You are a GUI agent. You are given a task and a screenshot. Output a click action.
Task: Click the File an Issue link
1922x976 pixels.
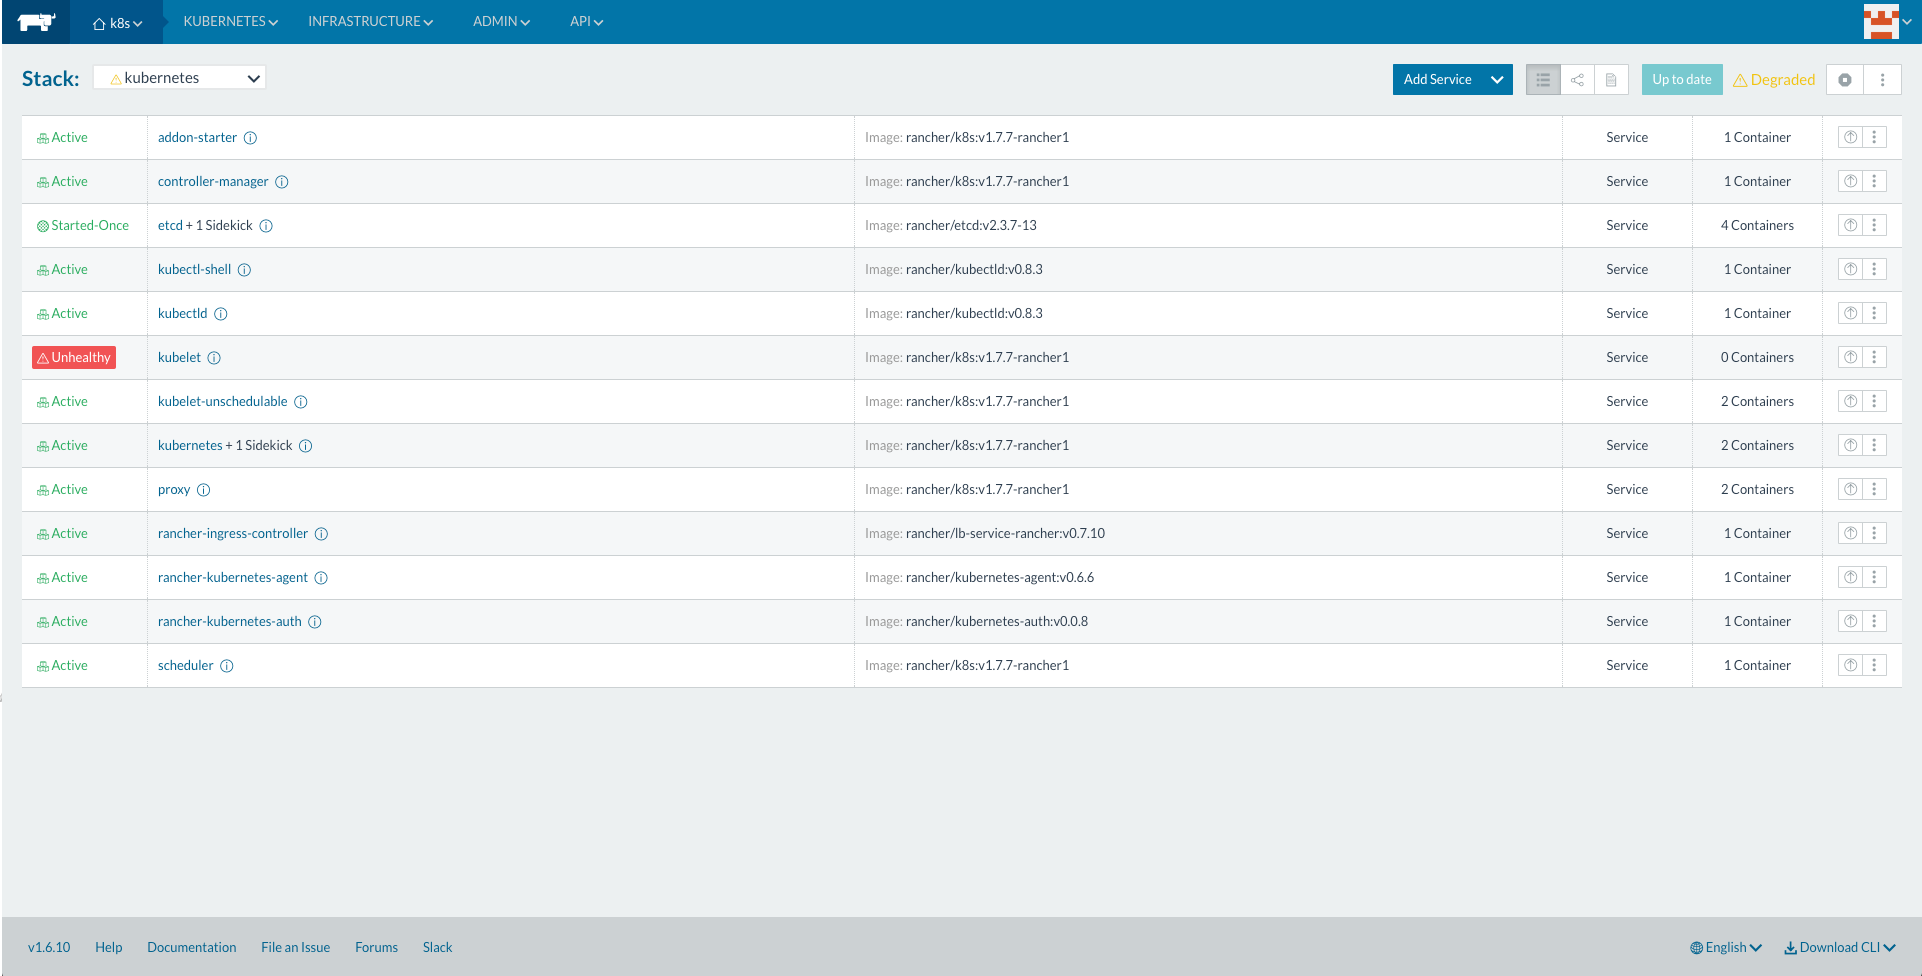pyautogui.click(x=296, y=948)
